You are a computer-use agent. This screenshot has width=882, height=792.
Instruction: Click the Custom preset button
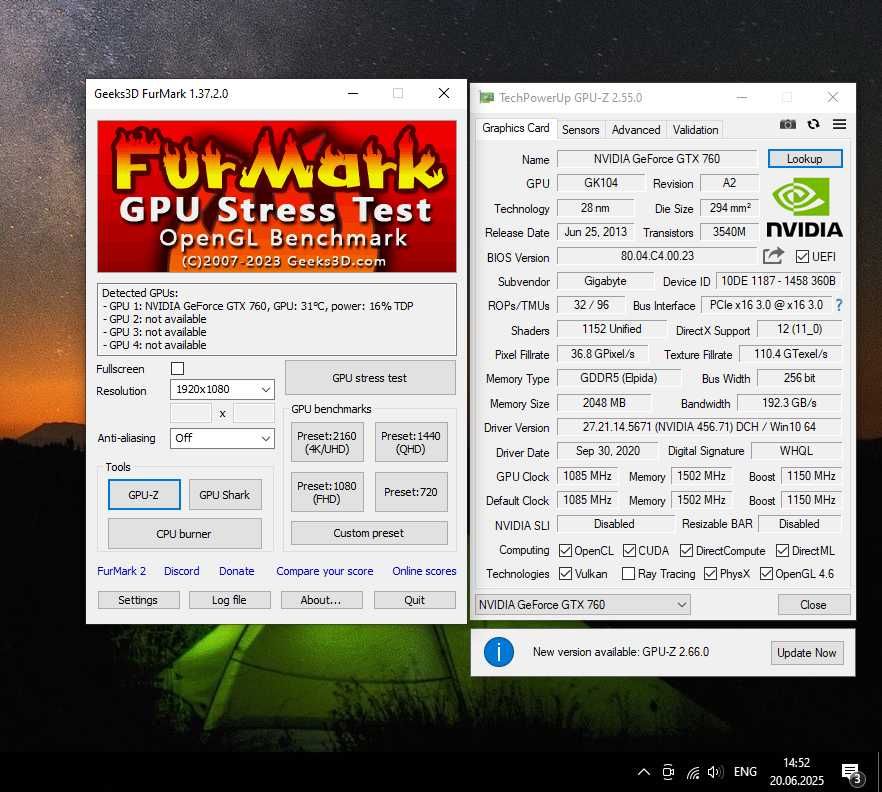[x=369, y=533]
